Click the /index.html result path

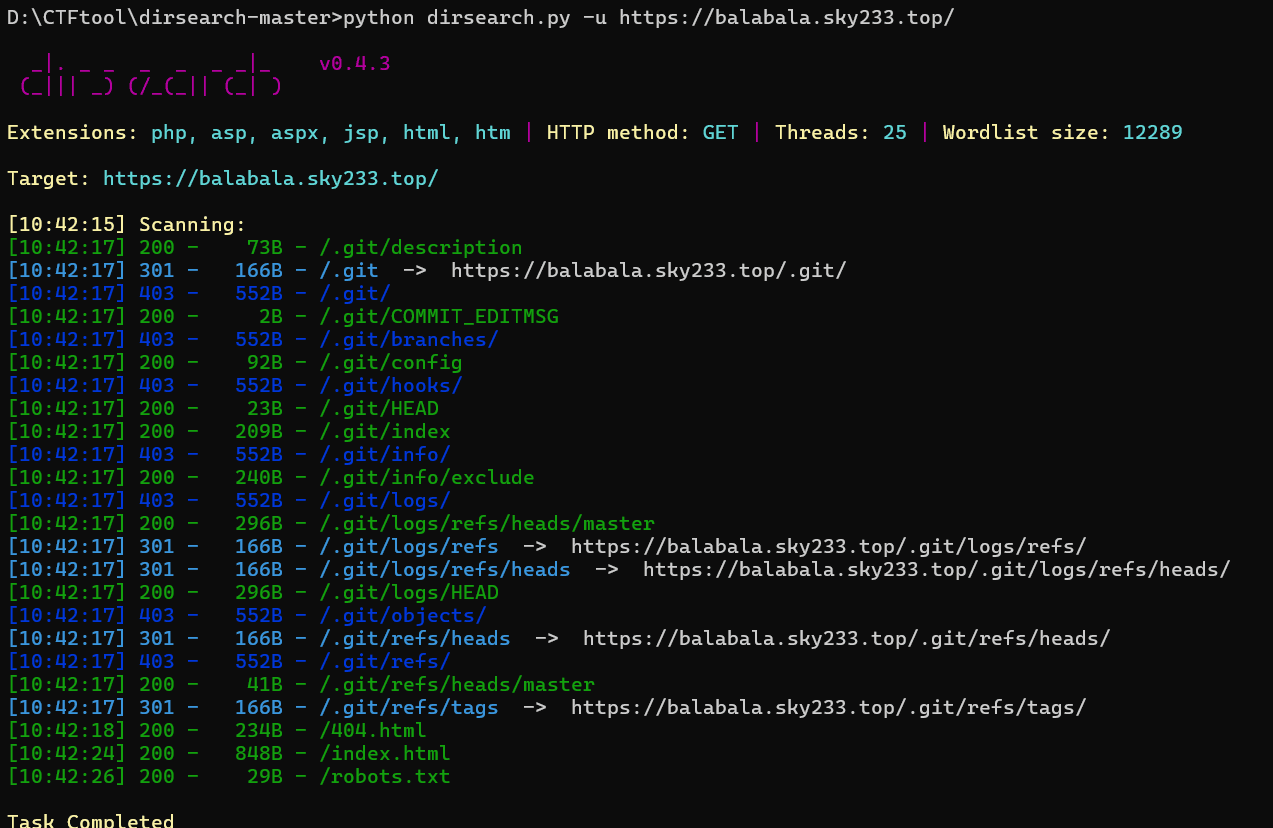pos(385,753)
